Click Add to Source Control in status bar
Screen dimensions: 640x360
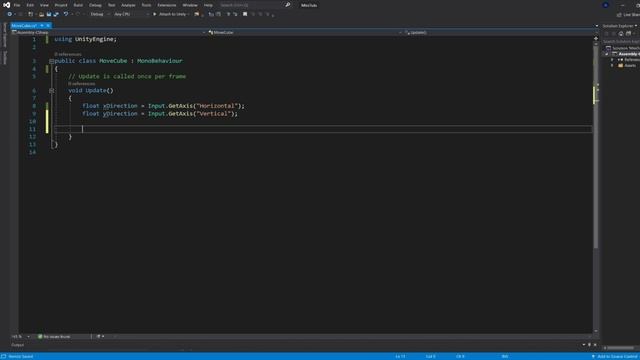615,356
